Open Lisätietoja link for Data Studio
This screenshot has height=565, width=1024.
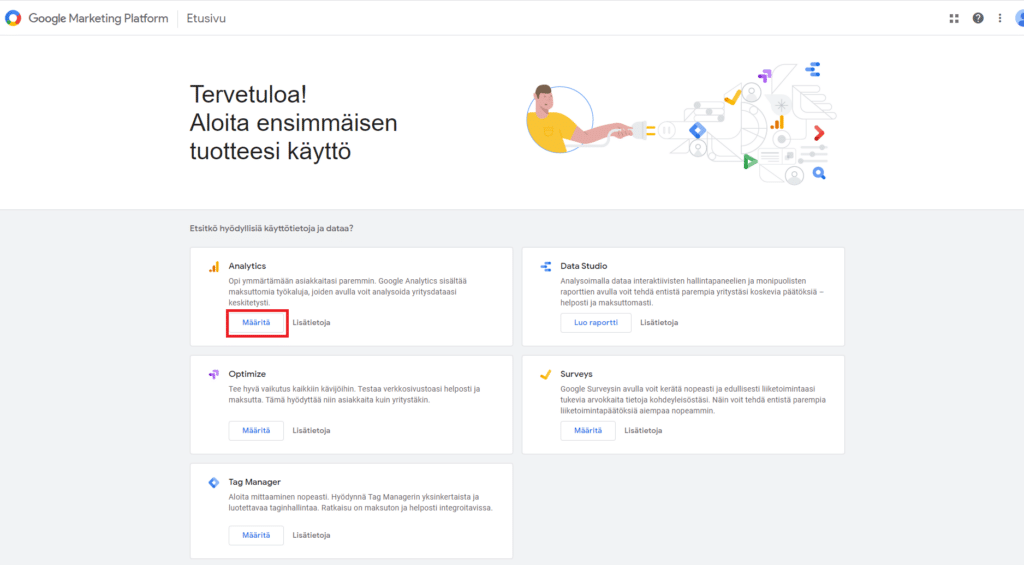[x=659, y=323]
